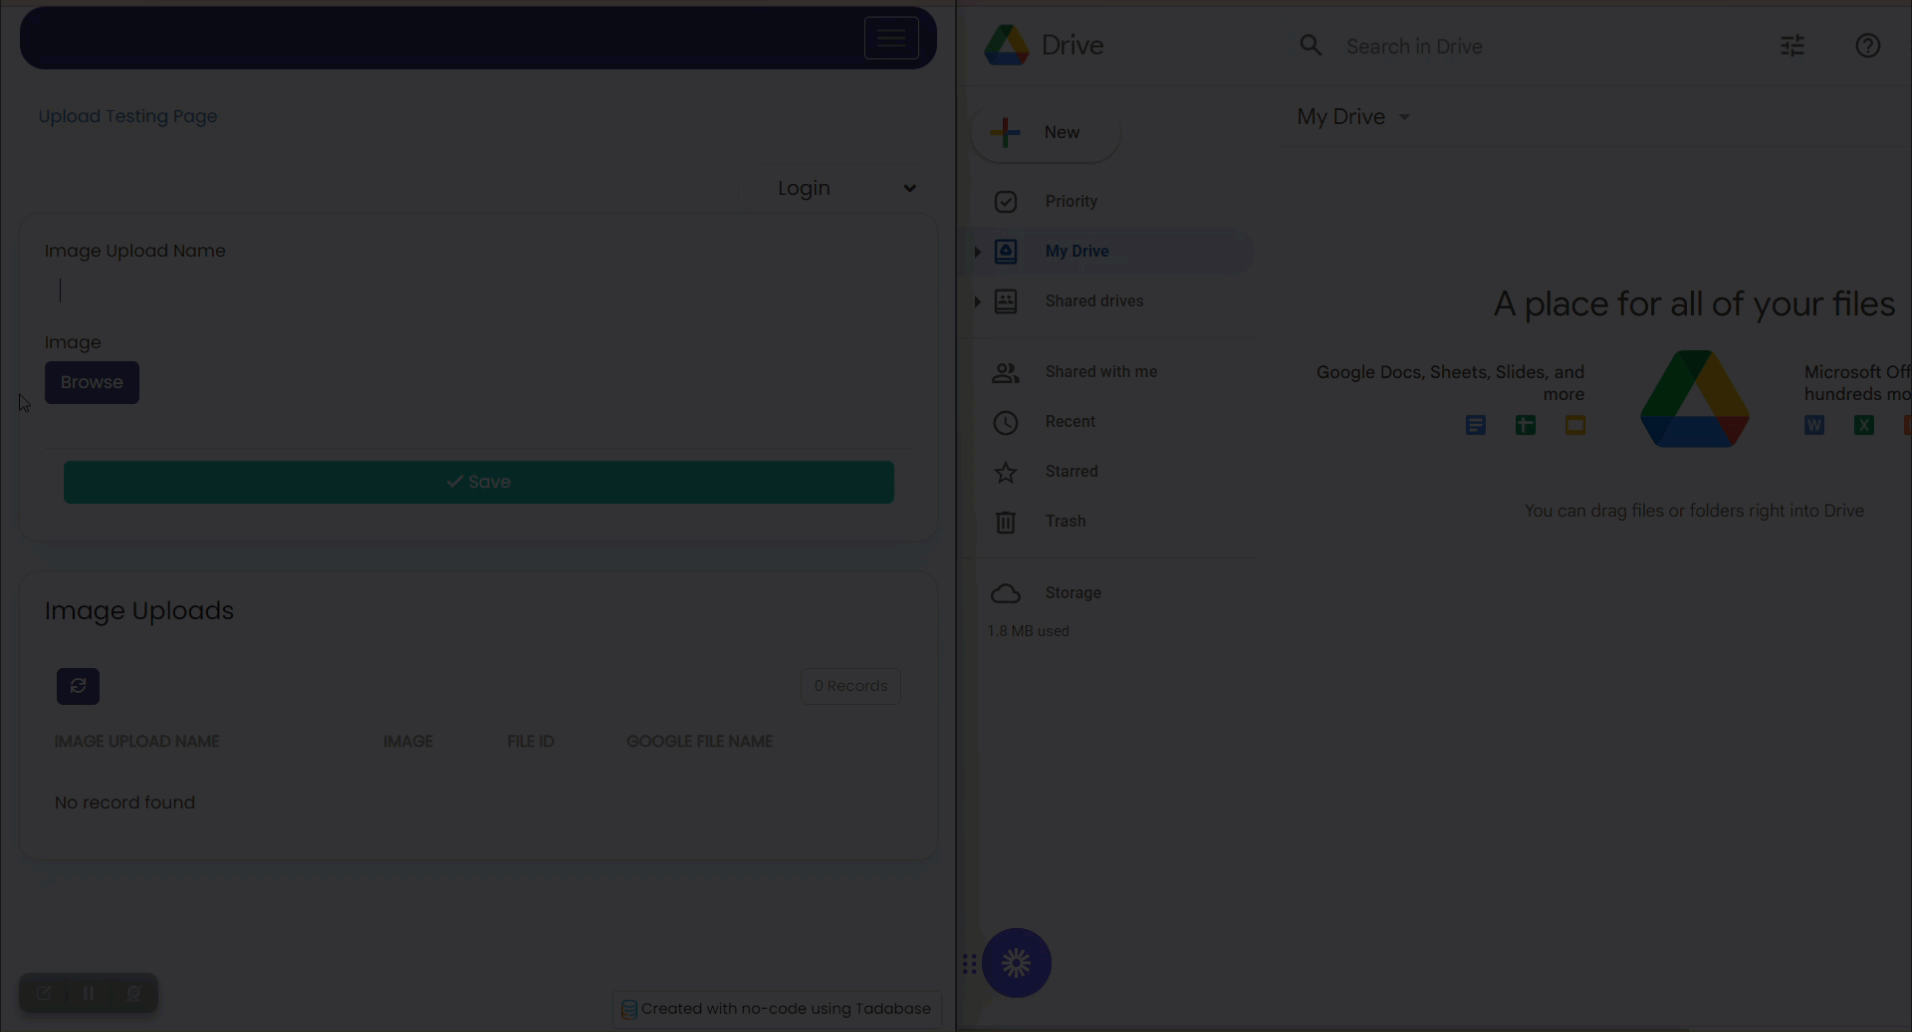Click the edit icon in recording bar

[x=44, y=993]
